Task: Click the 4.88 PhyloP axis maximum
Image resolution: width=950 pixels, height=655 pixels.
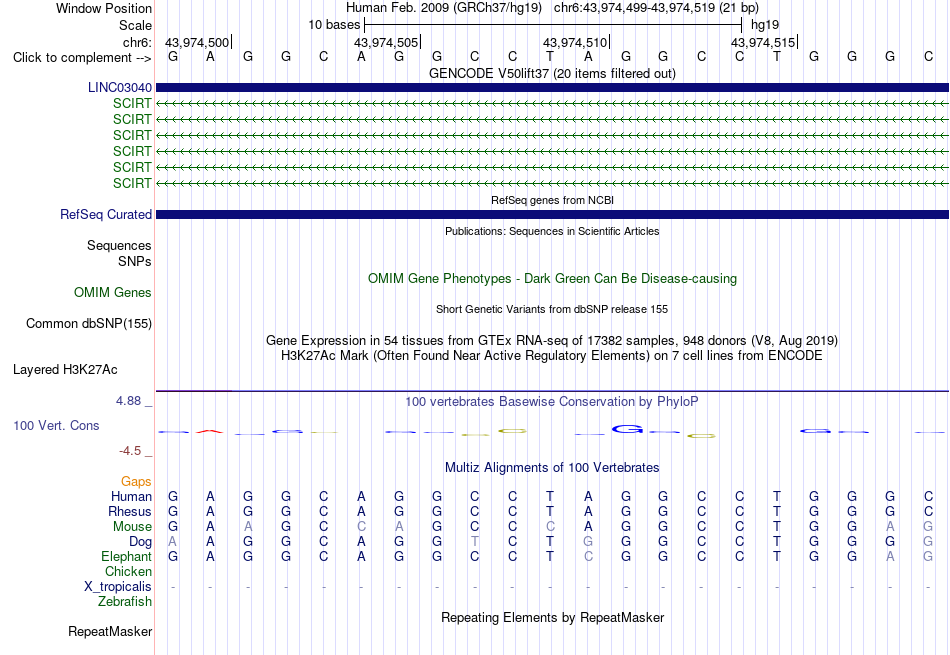Action: click(128, 401)
